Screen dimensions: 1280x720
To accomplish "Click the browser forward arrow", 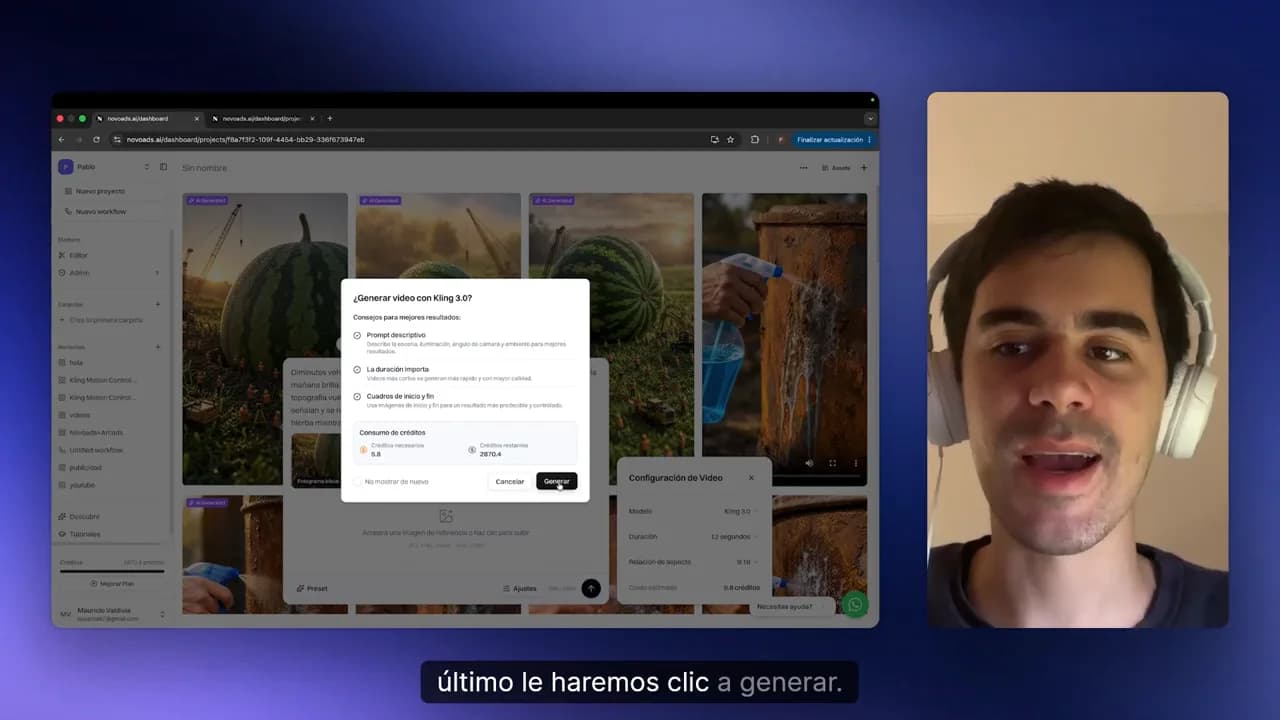I will pos(78,139).
